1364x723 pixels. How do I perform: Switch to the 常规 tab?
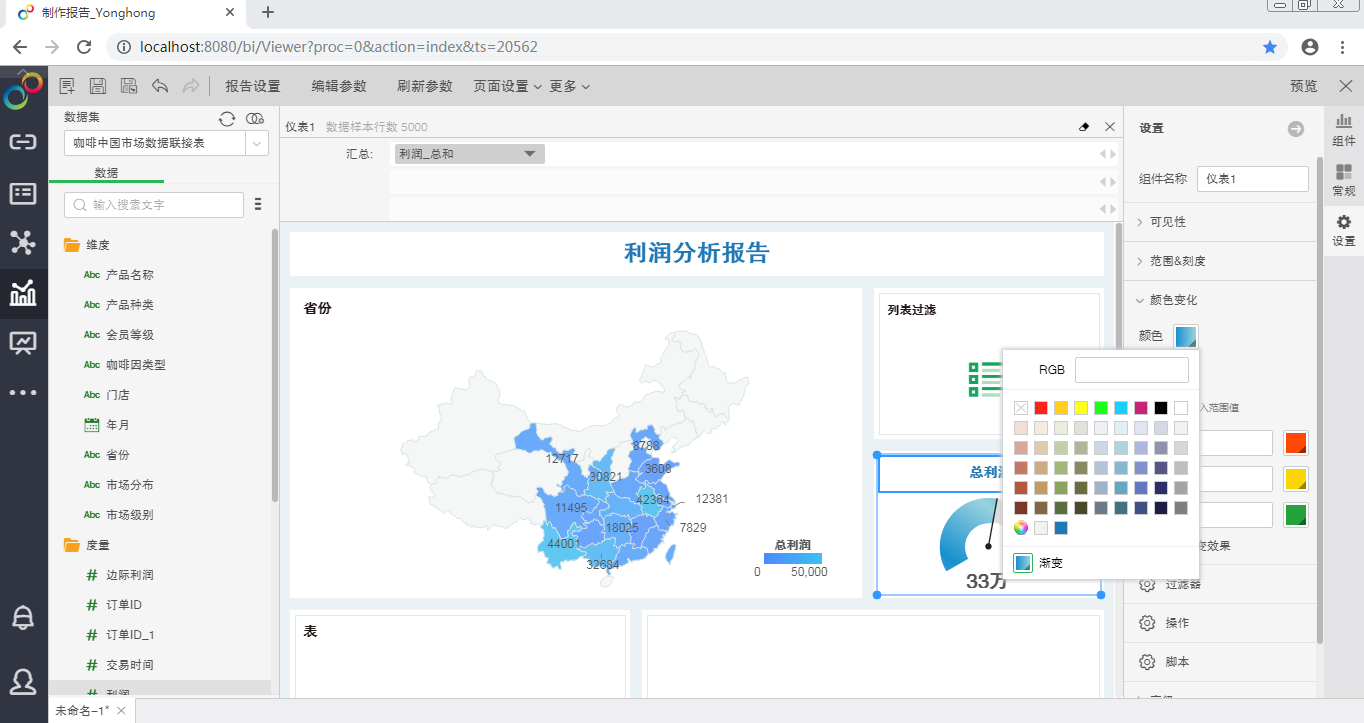(x=1344, y=180)
